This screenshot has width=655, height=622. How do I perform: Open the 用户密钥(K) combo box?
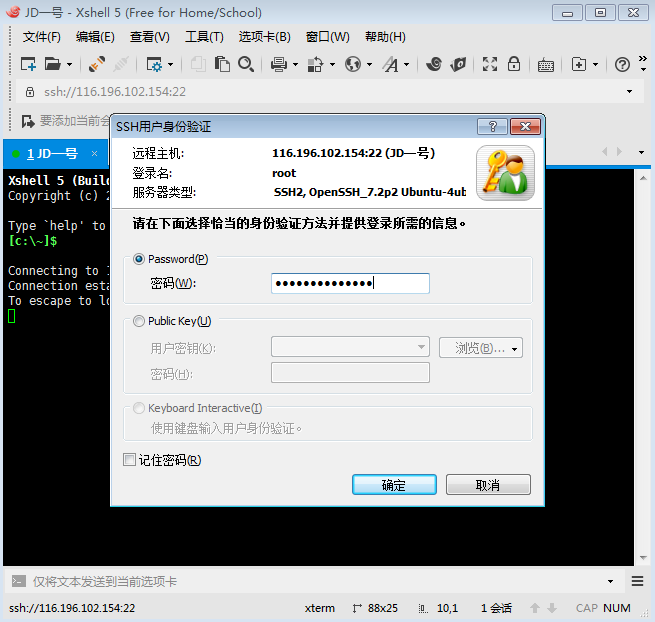(350, 347)
